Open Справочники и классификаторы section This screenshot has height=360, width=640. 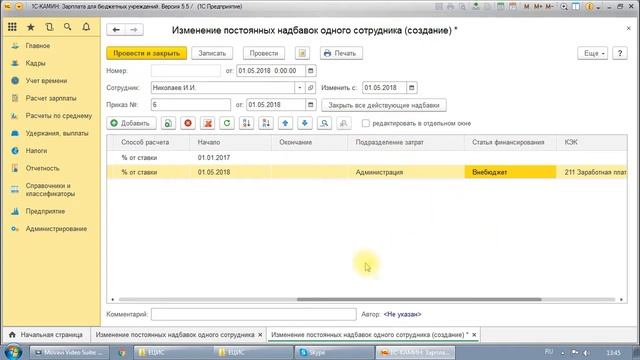tap(50, 190)
